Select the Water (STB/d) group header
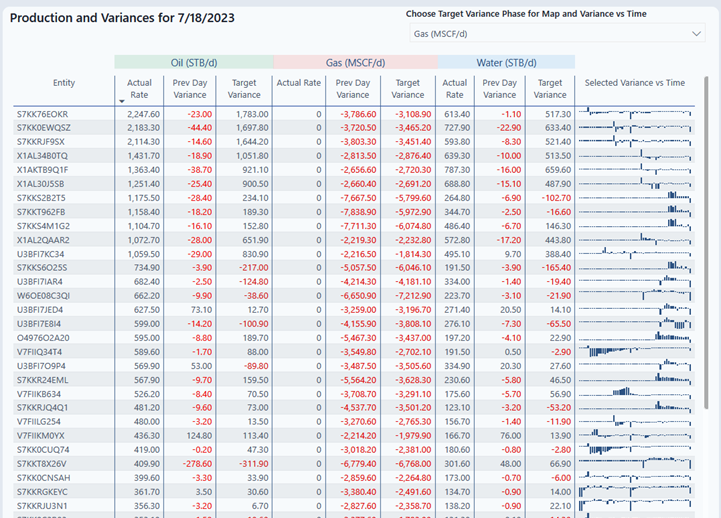 click(506, 63)
